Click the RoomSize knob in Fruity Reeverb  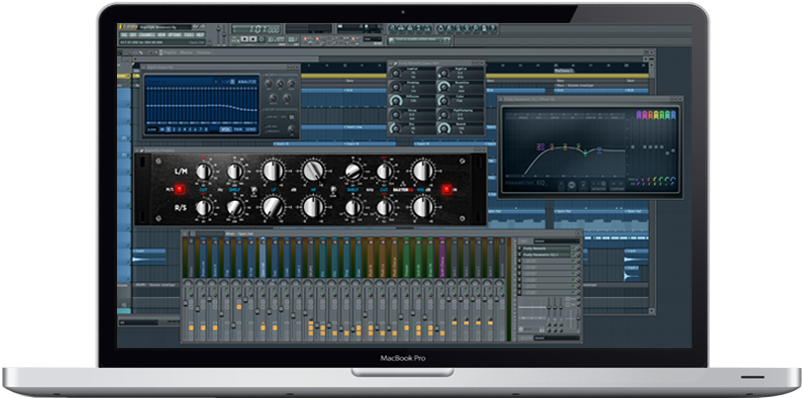[x=444, y=87]
